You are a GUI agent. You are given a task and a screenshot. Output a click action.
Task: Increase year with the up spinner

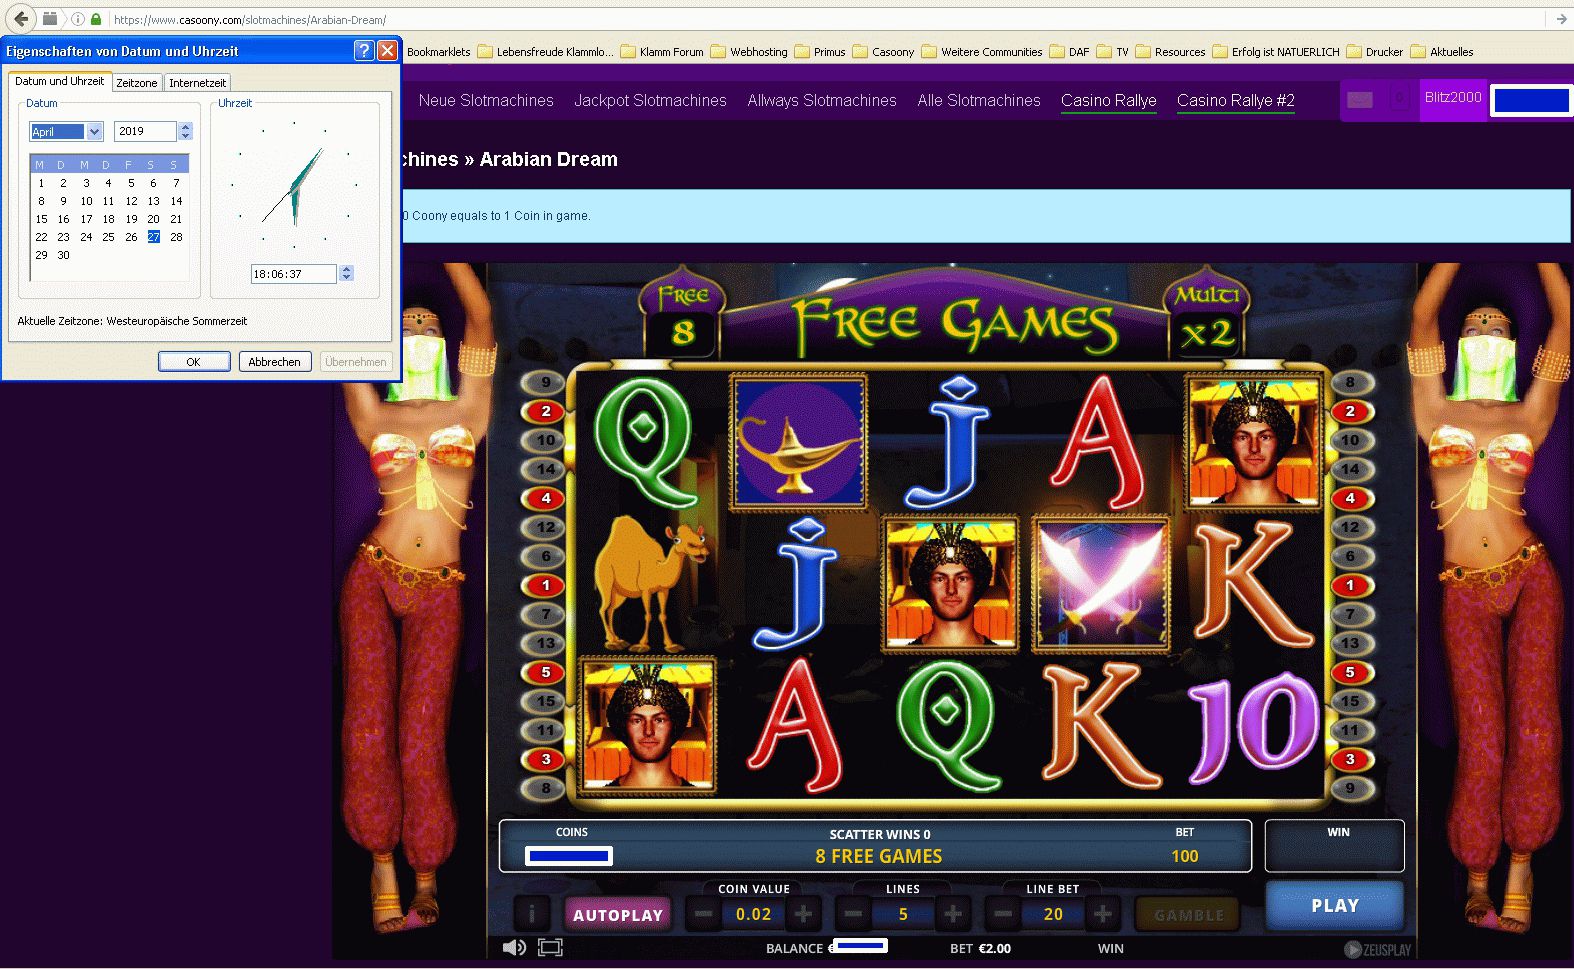coord(185,126)
